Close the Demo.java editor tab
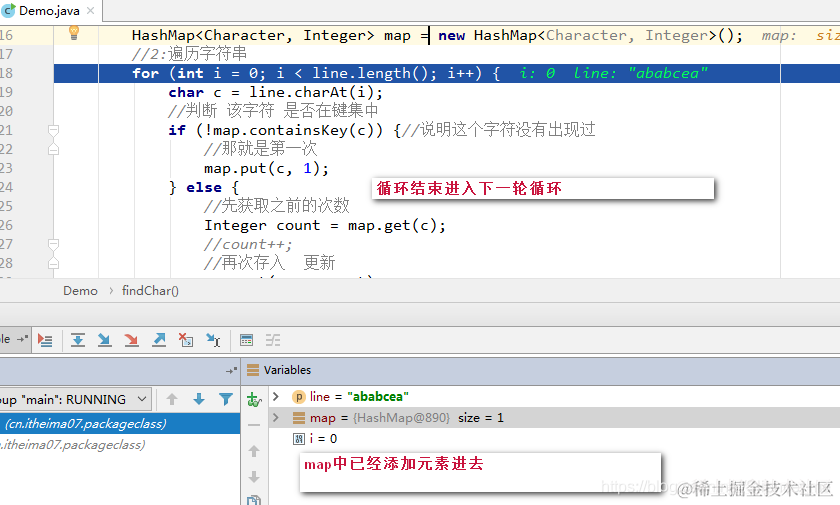 click(91, 10)
